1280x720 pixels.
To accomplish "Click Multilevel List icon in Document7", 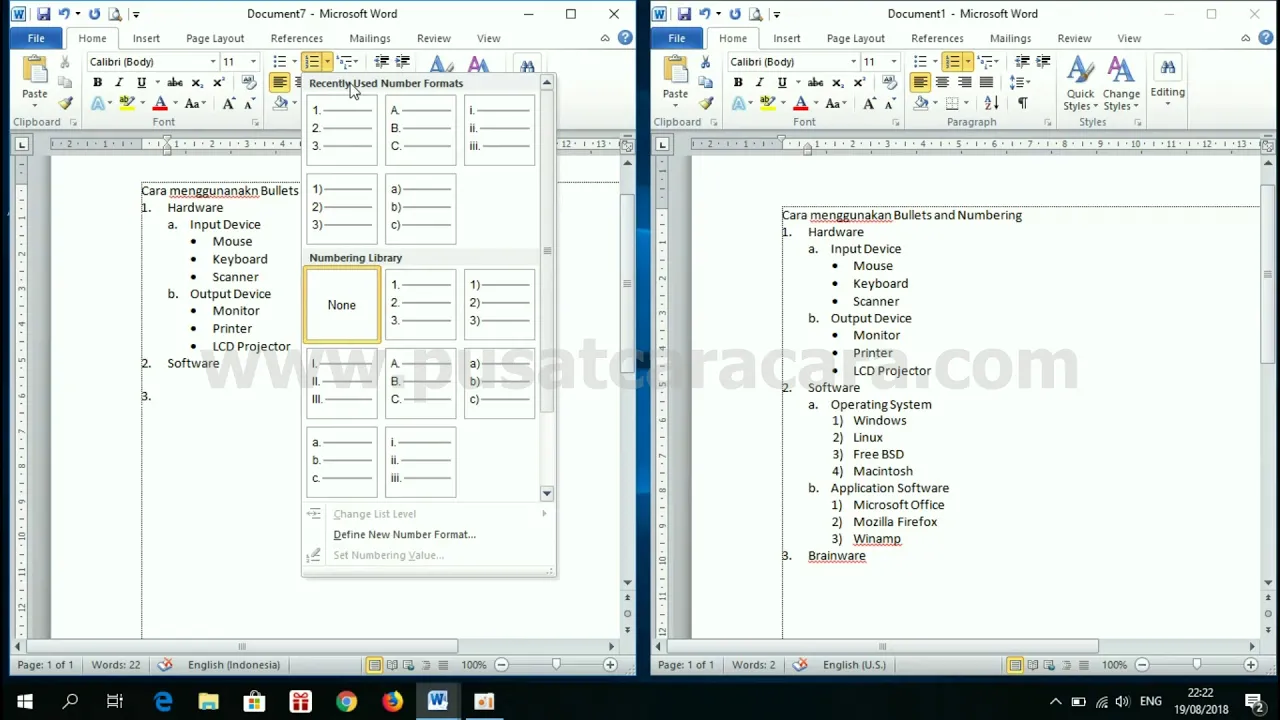I will pyautogui.click(x=344, y=62).
